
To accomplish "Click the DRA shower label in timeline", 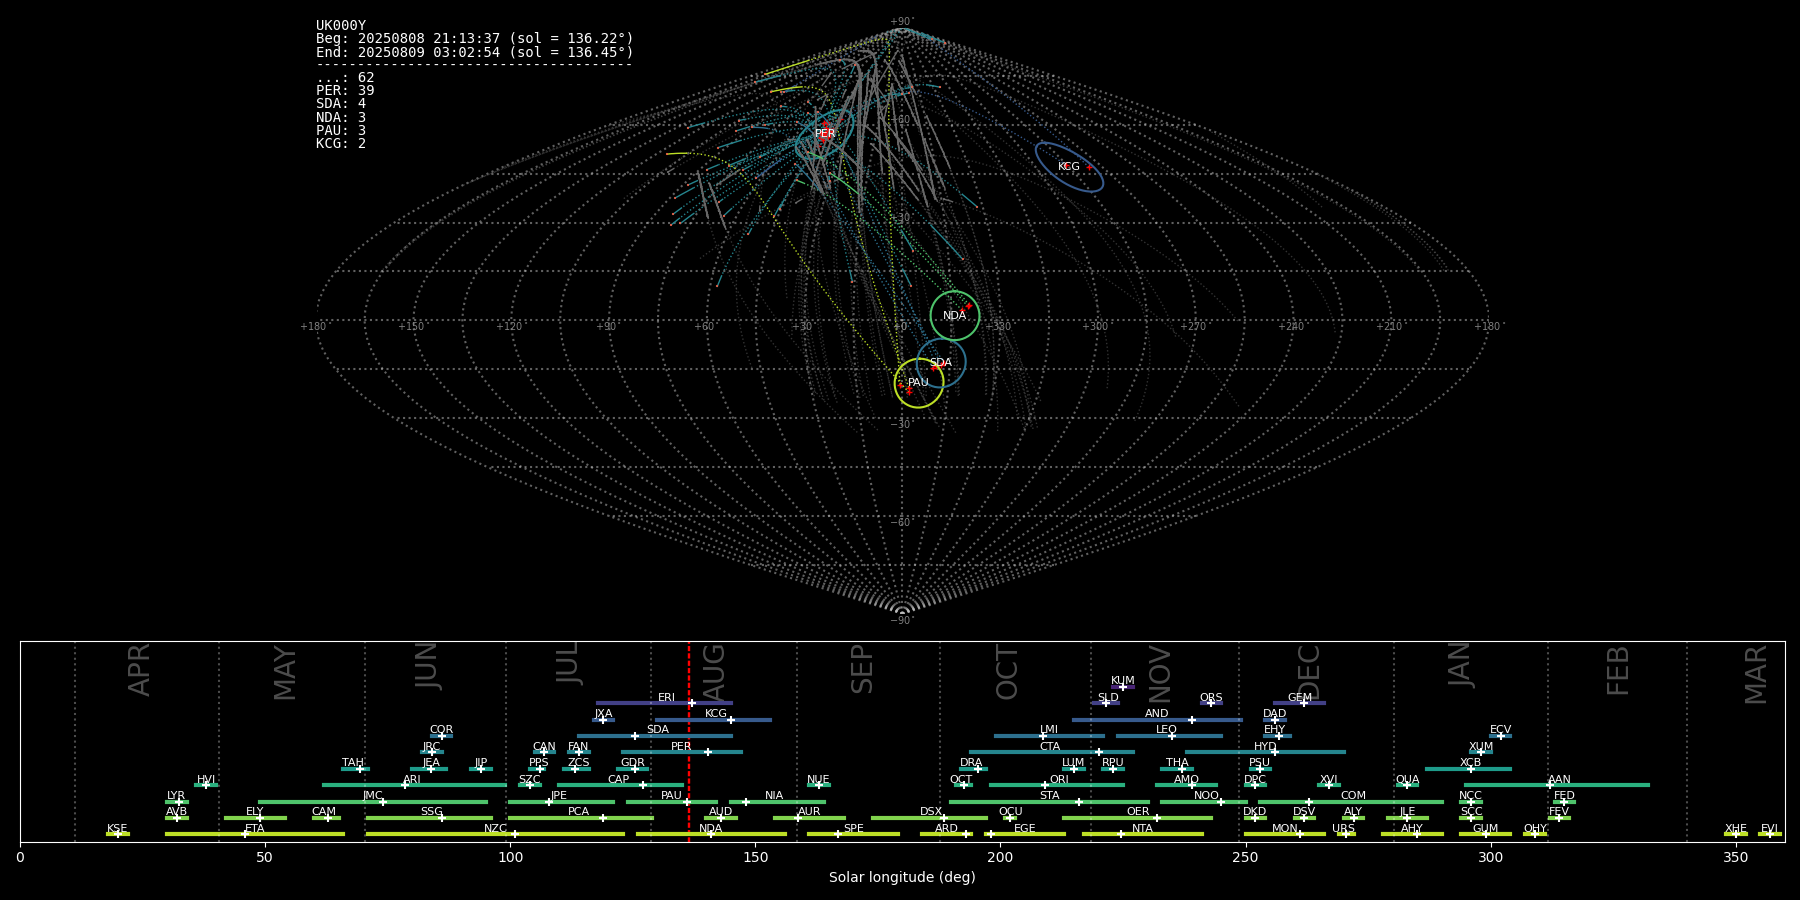I will [971, 763].
